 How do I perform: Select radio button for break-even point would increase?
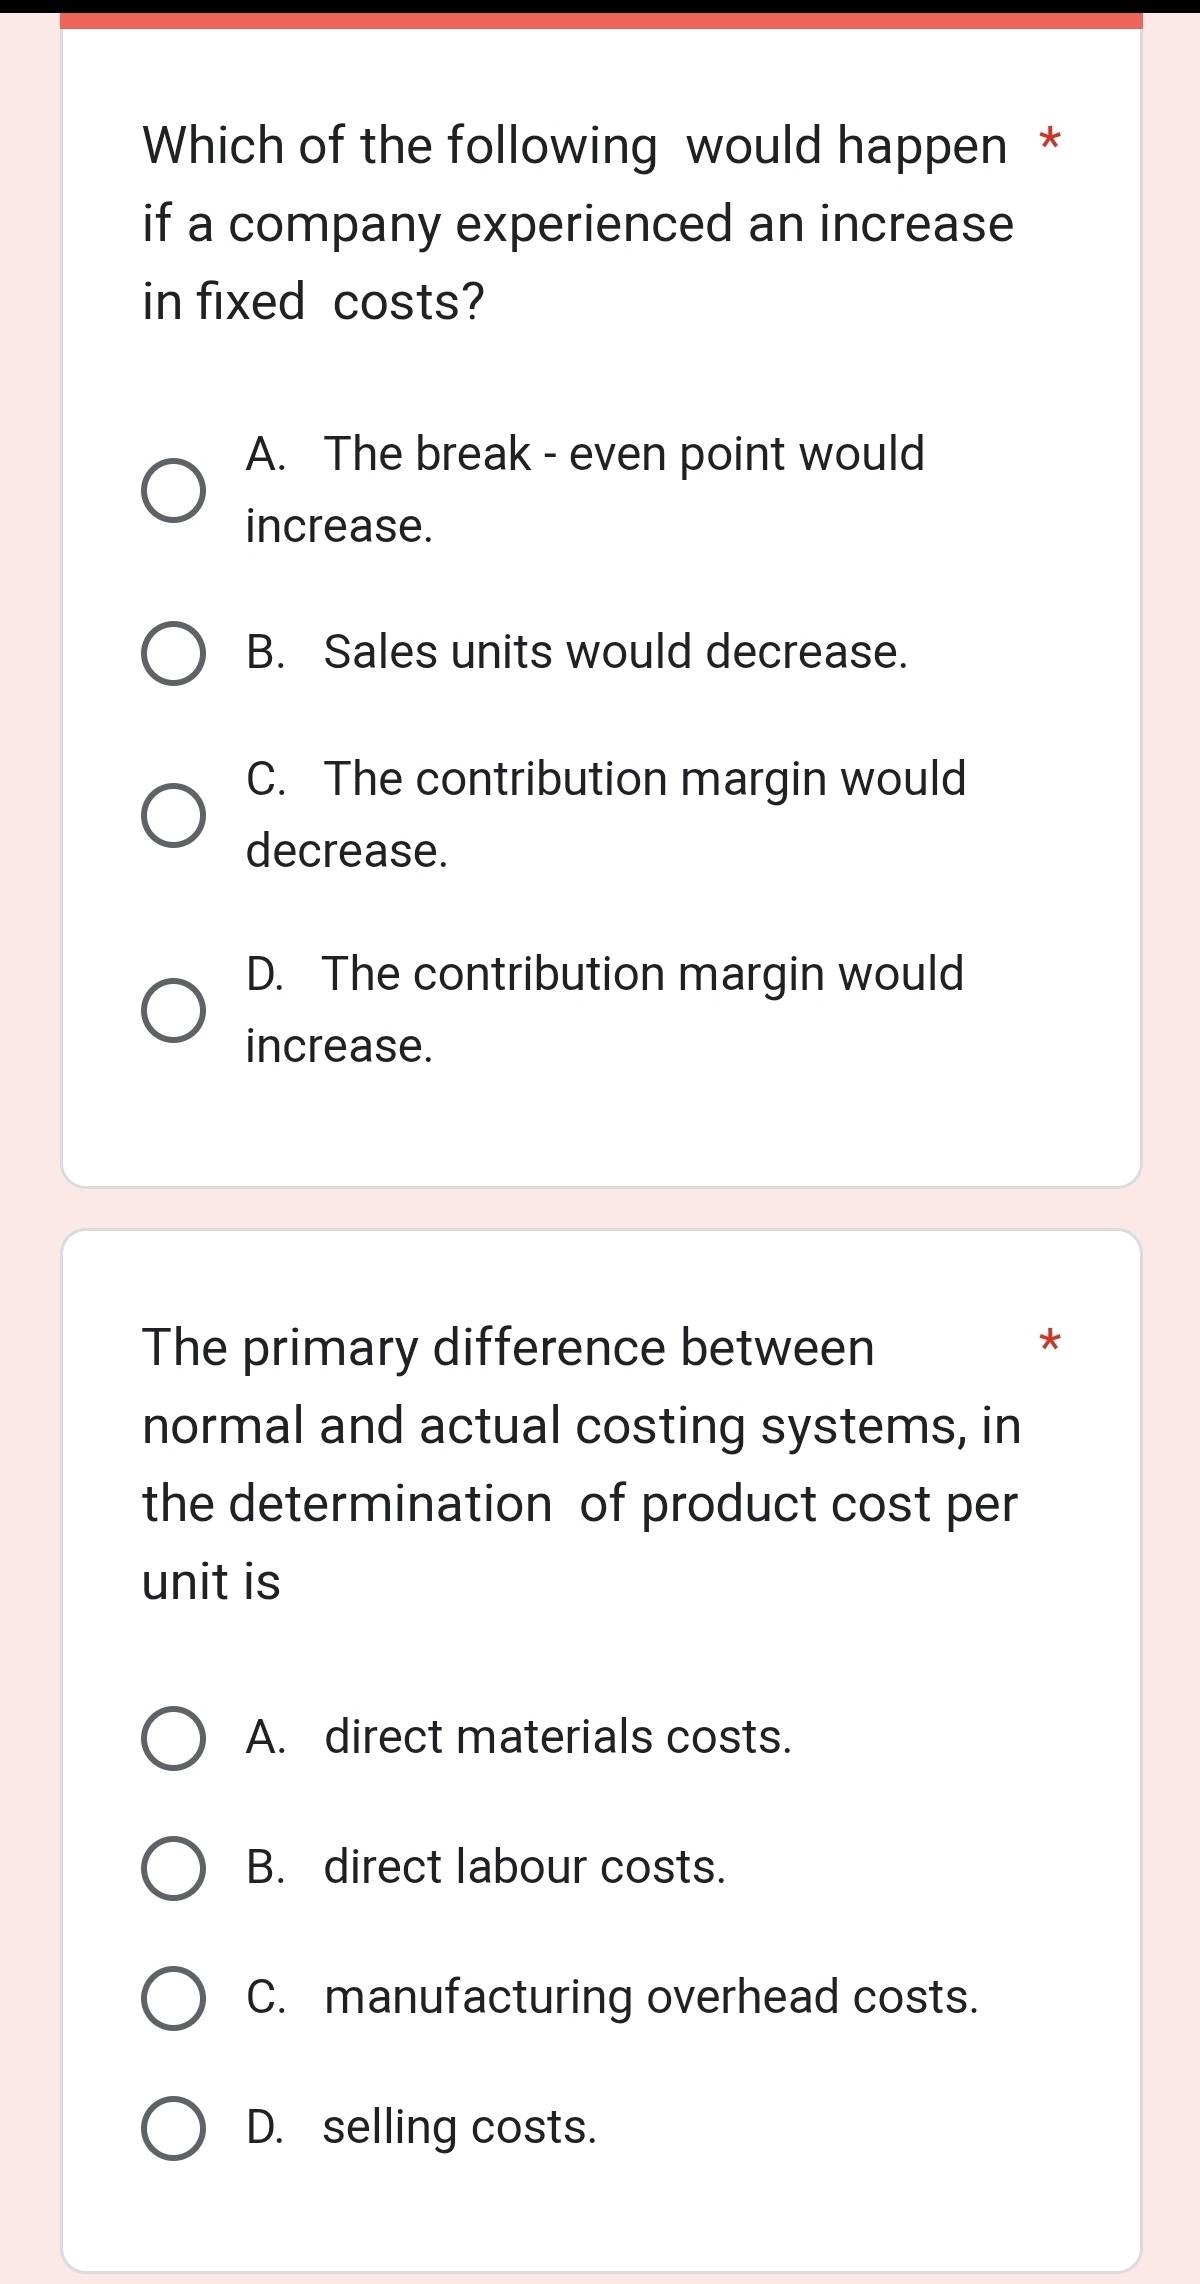pyautogui.click(x=174, y=492)
